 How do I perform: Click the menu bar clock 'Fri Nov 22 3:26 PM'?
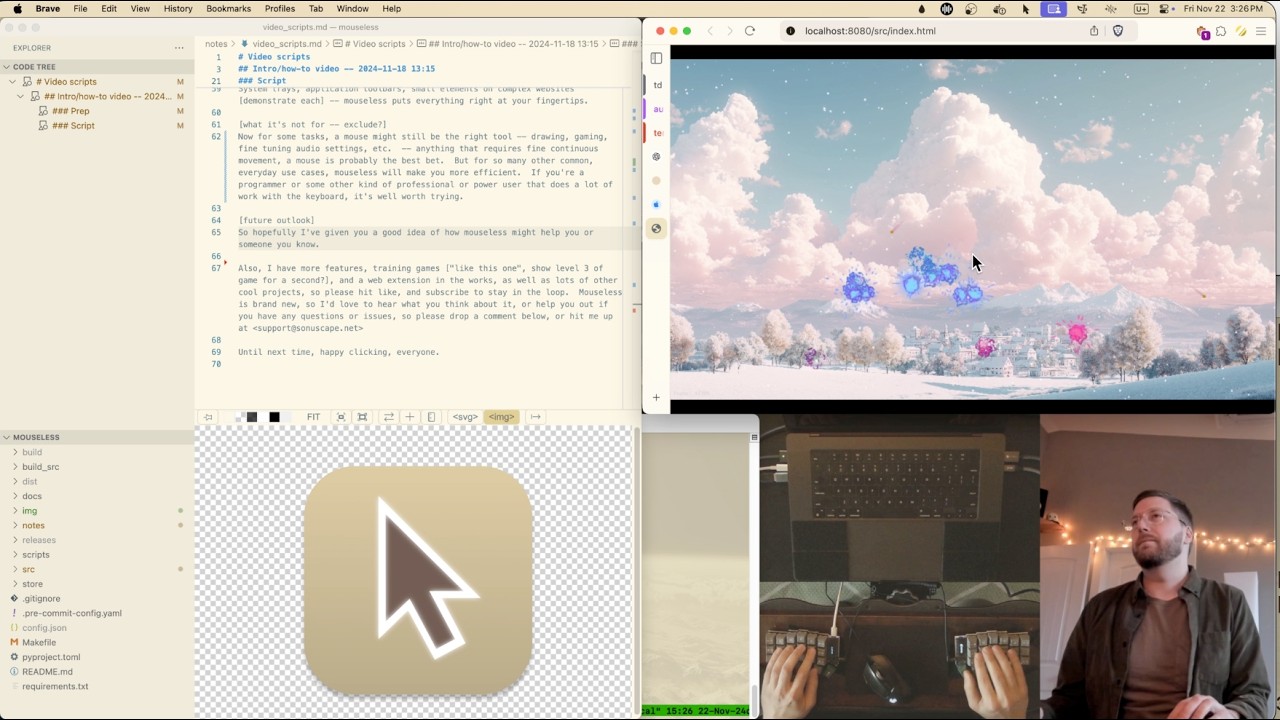[1223, 9]
